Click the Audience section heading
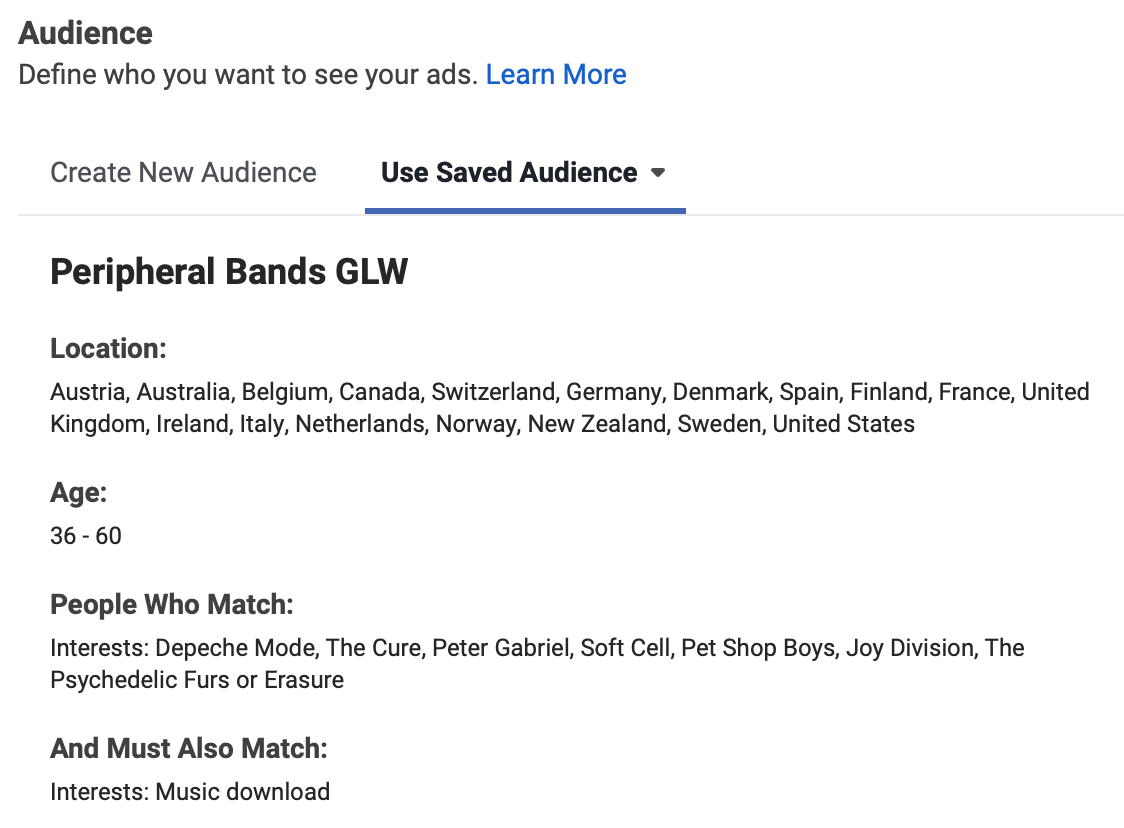Screen dimensions: 1124x828 point(86,33)
